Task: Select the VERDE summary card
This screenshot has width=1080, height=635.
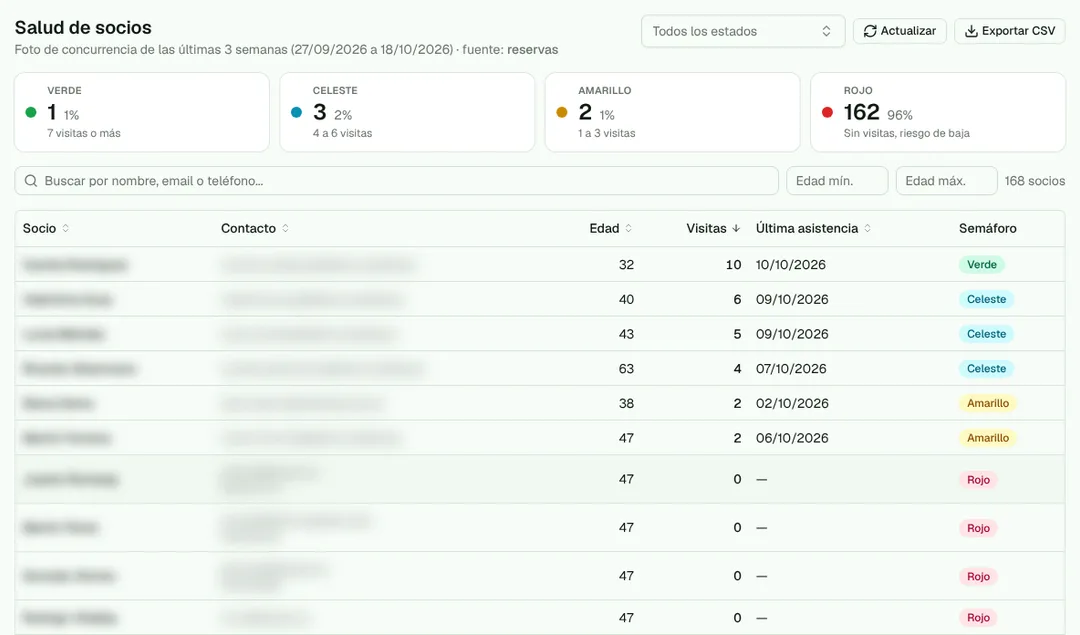Action: click(x=142, y=112)
